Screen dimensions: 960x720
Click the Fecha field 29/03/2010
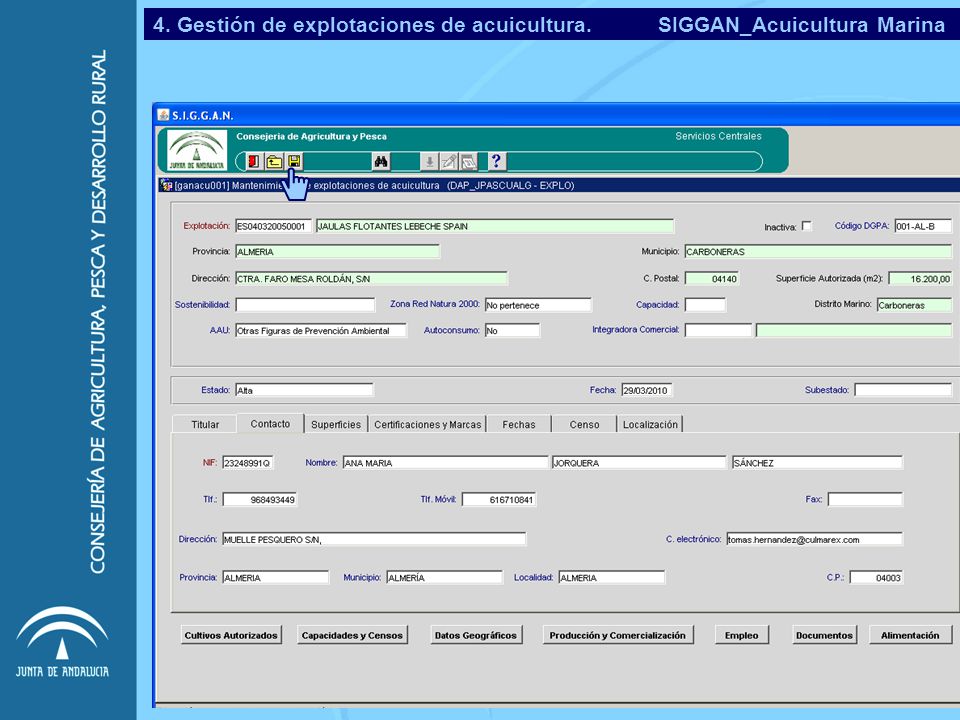point(647,390)
